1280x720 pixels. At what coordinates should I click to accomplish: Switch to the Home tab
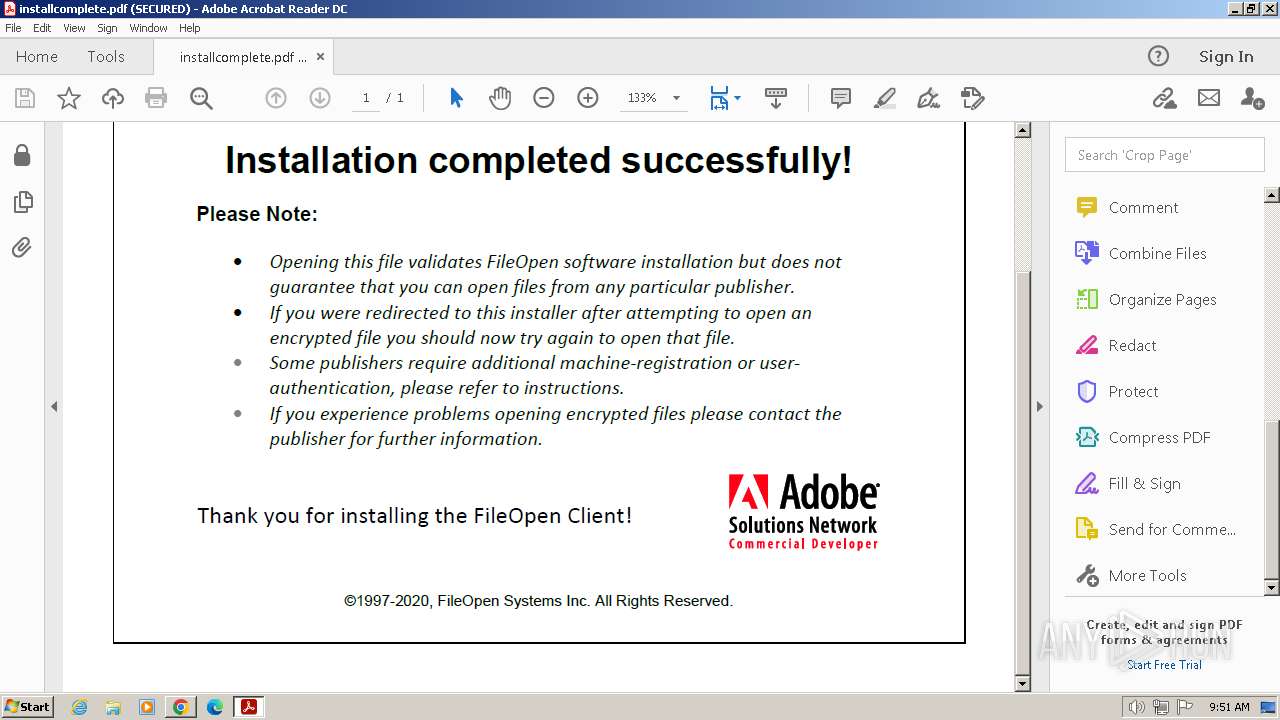pos(37,57)
